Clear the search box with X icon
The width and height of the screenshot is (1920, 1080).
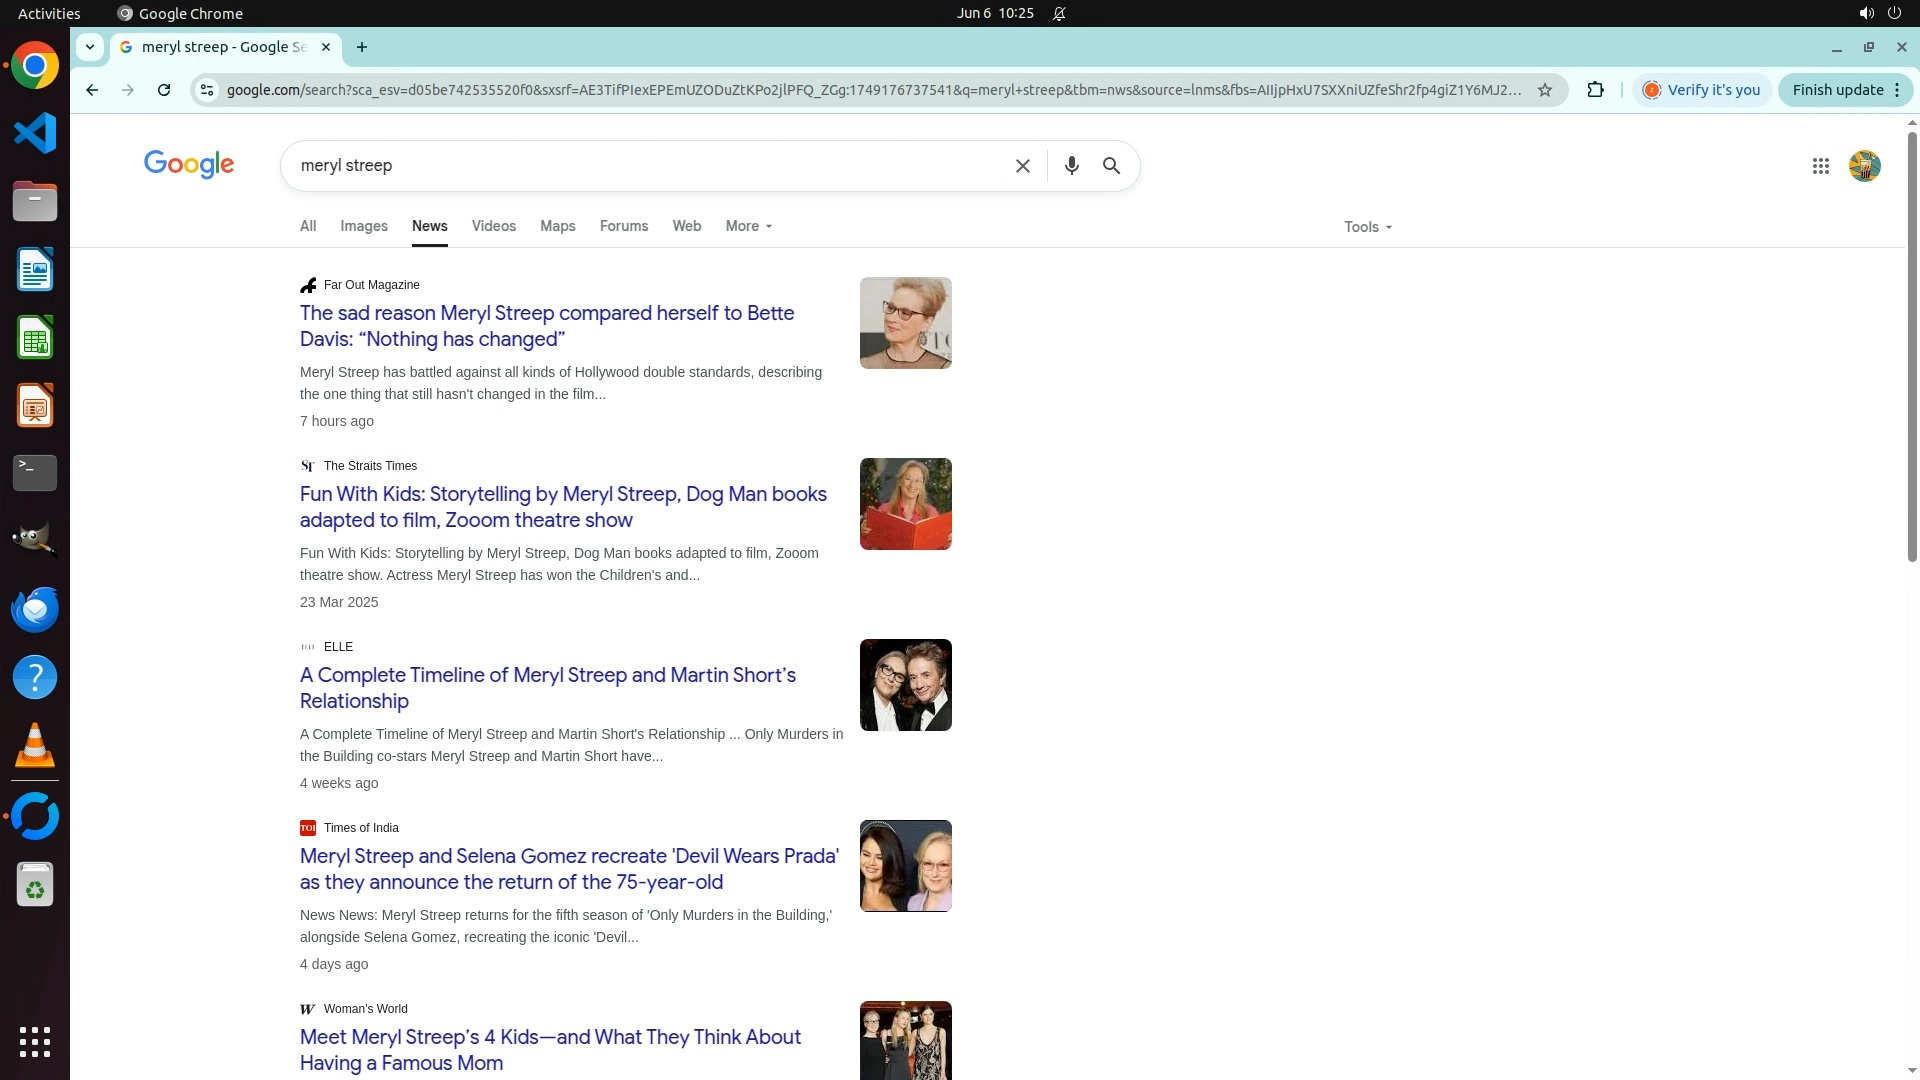1022,166
